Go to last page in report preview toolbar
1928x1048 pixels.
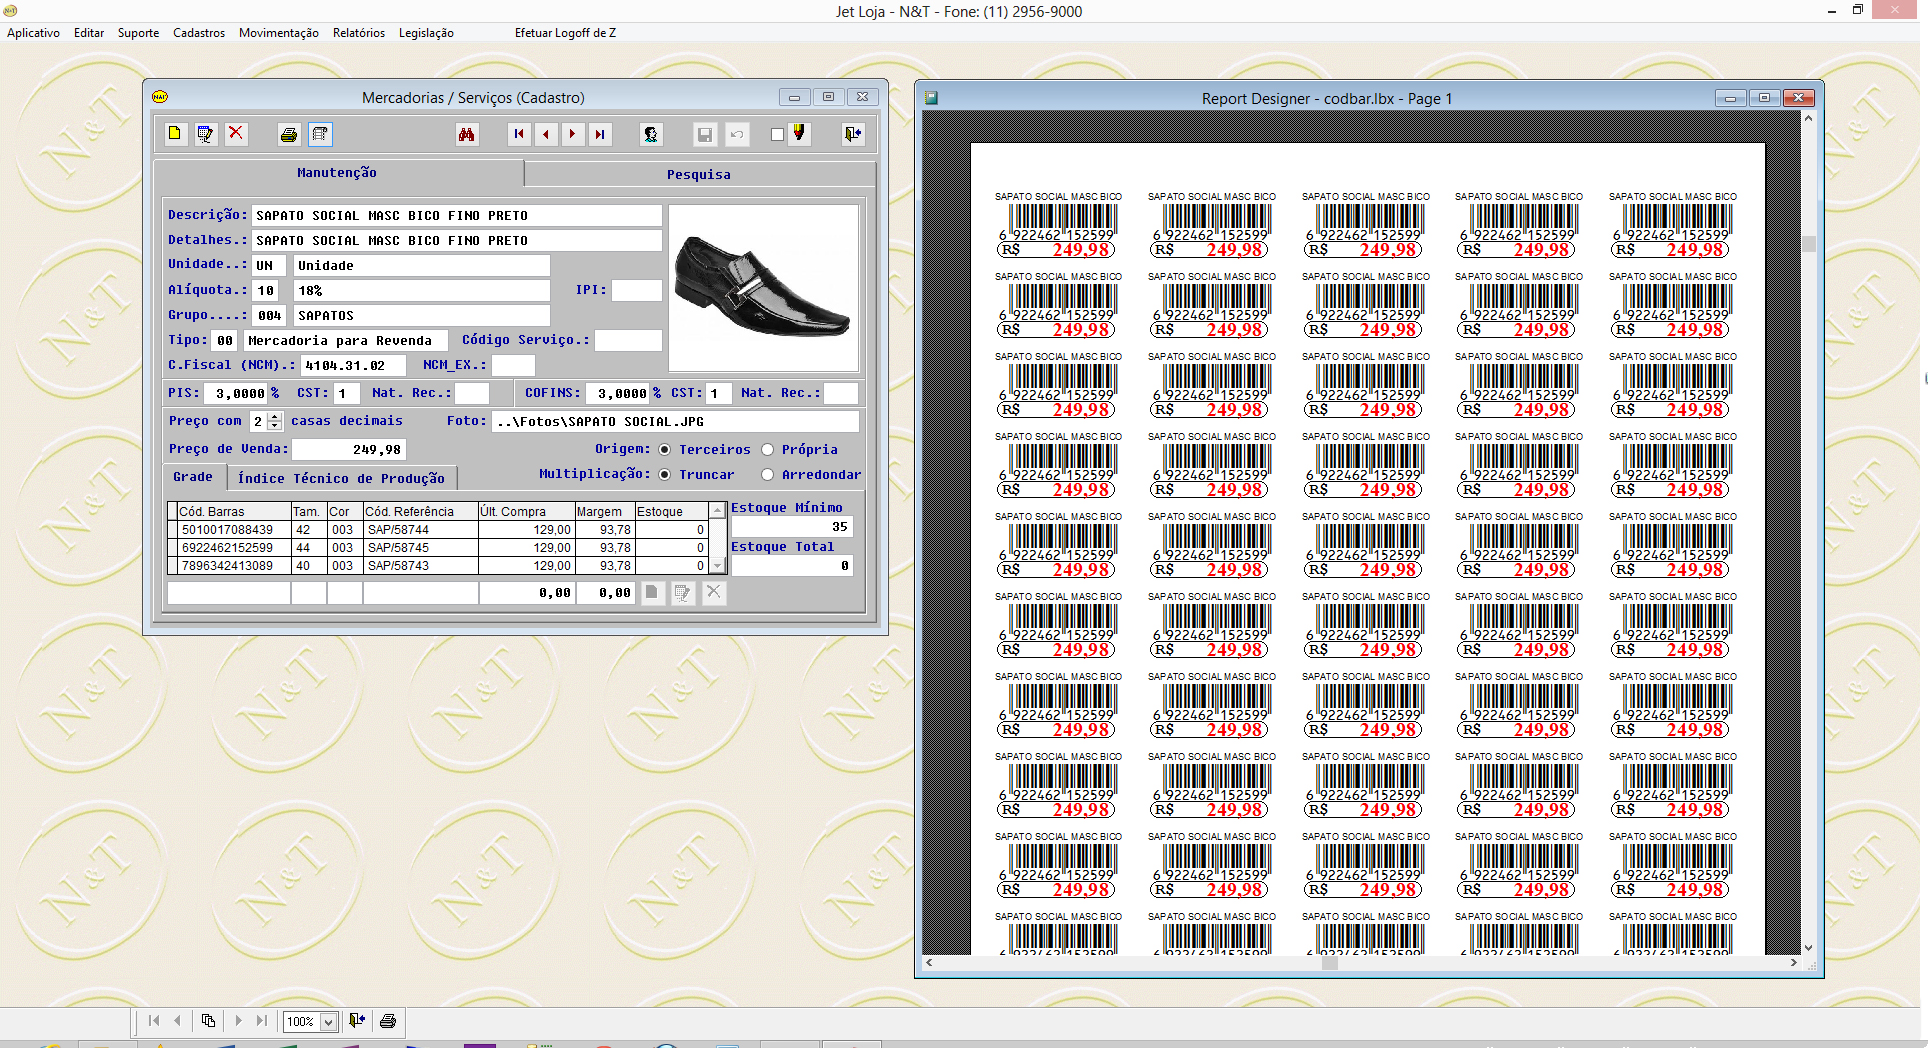[262, 1021]
